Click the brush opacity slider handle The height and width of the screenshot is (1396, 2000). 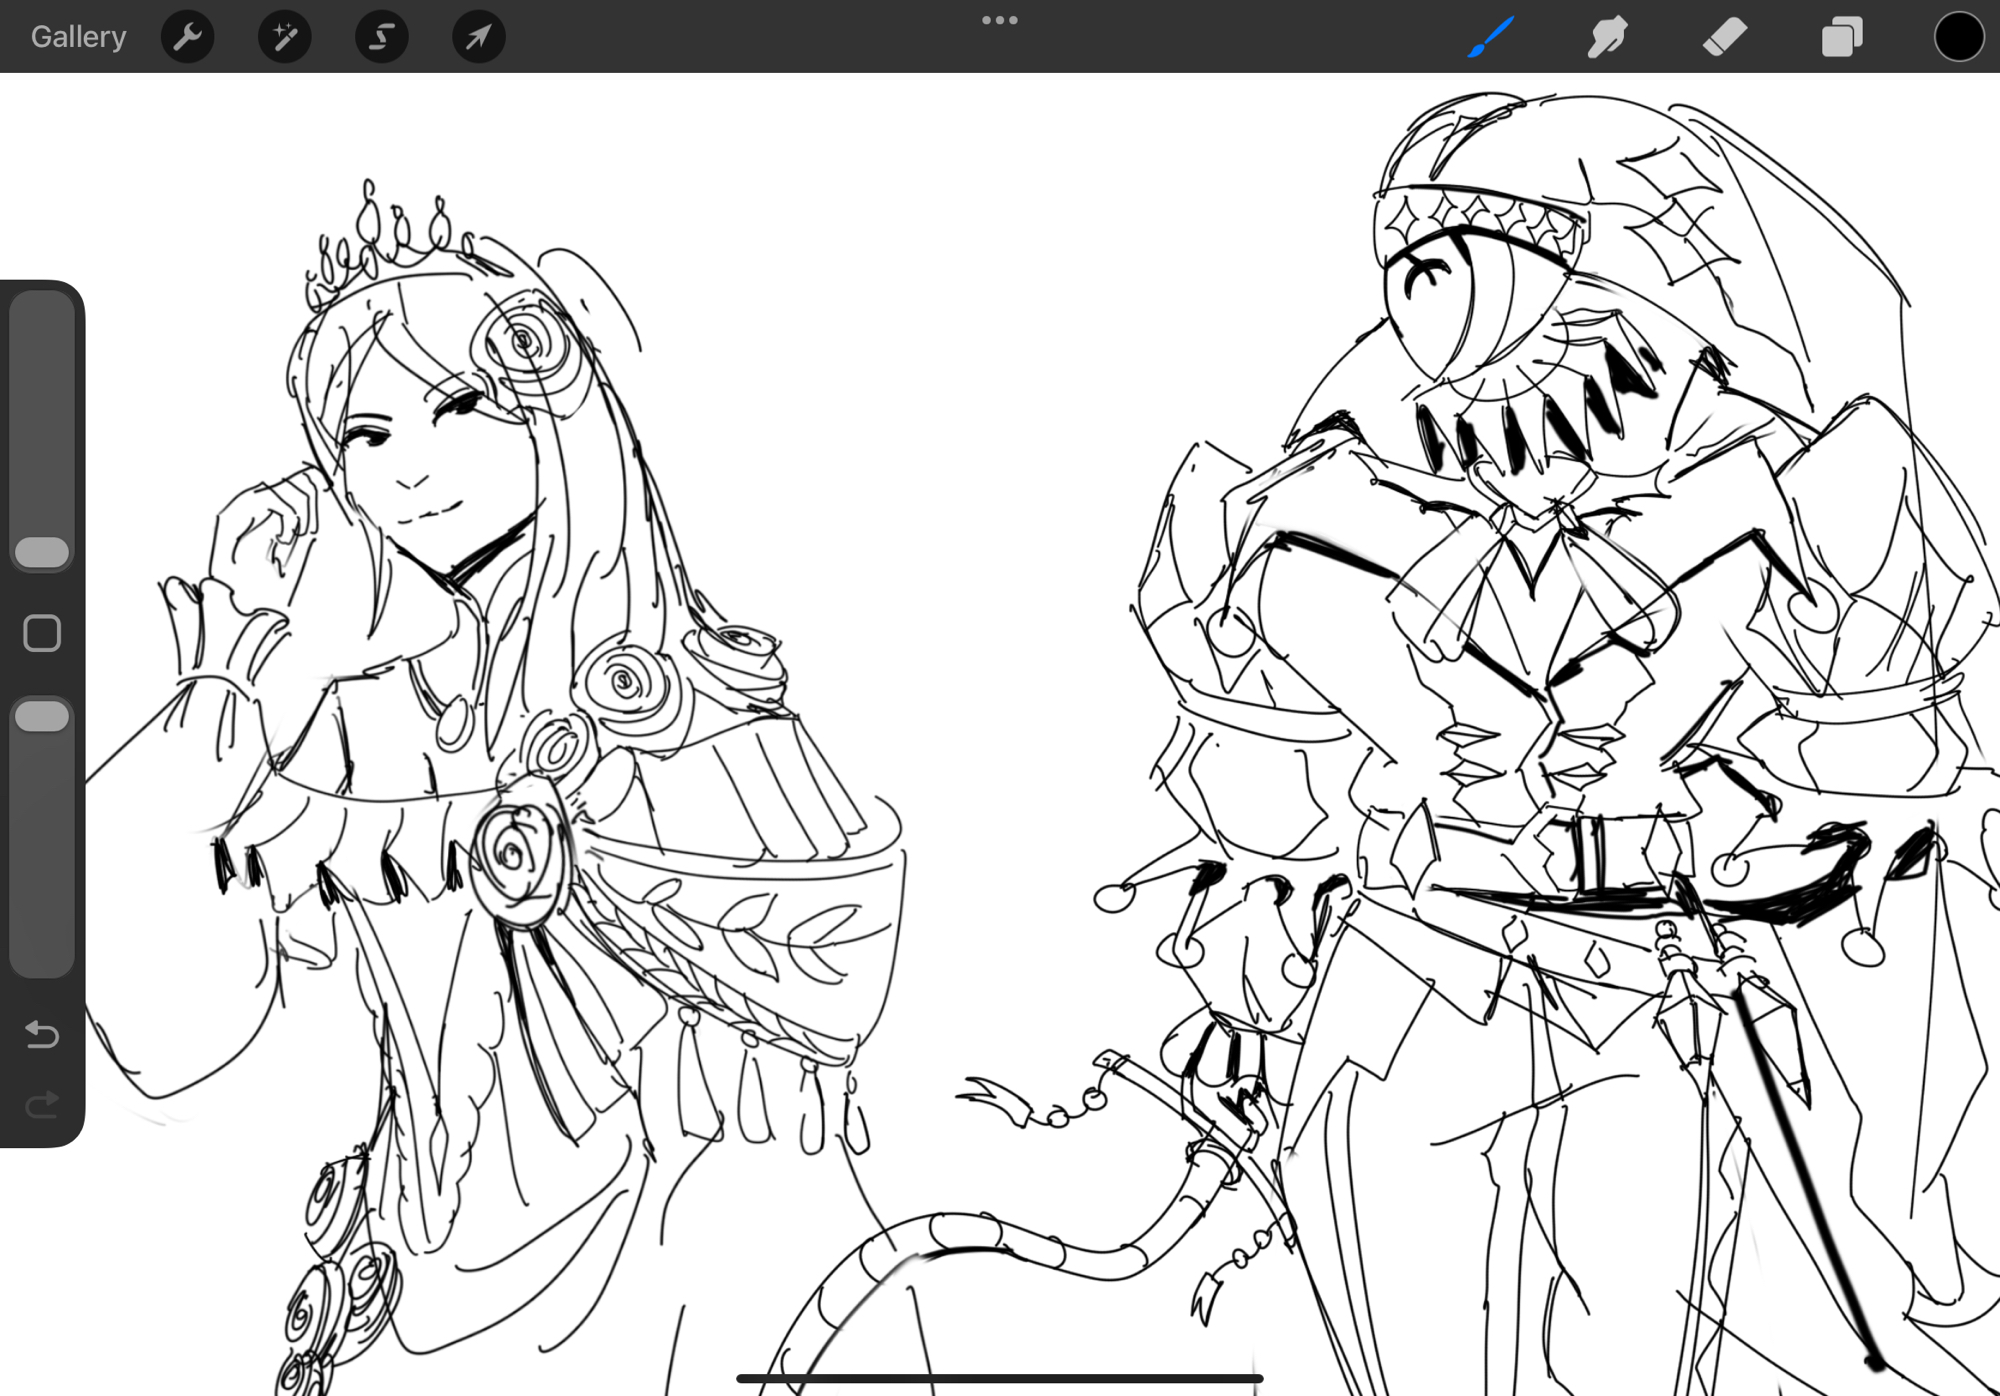pyautogui.click(x=42, y=716)
